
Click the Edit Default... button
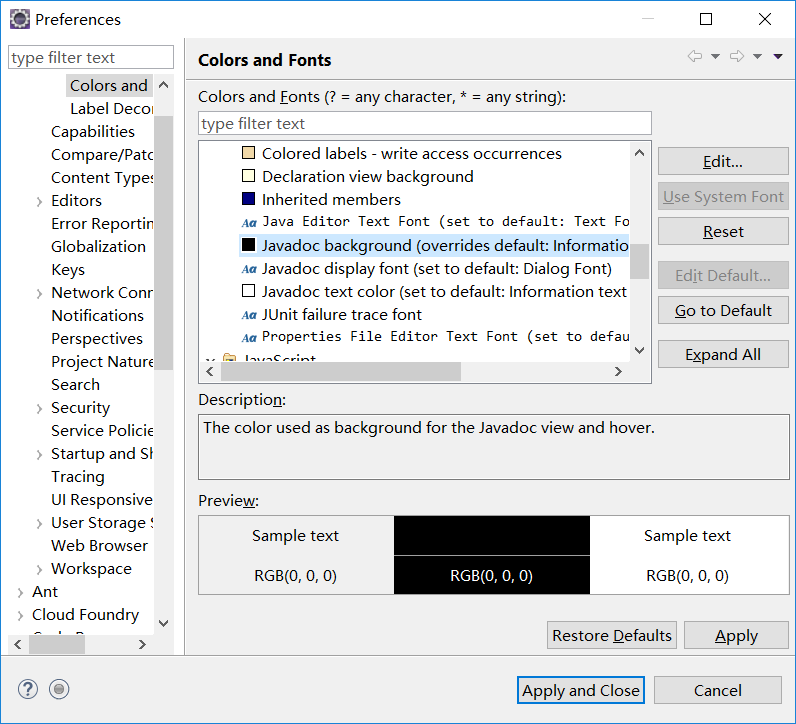click(x=723, y=275)
